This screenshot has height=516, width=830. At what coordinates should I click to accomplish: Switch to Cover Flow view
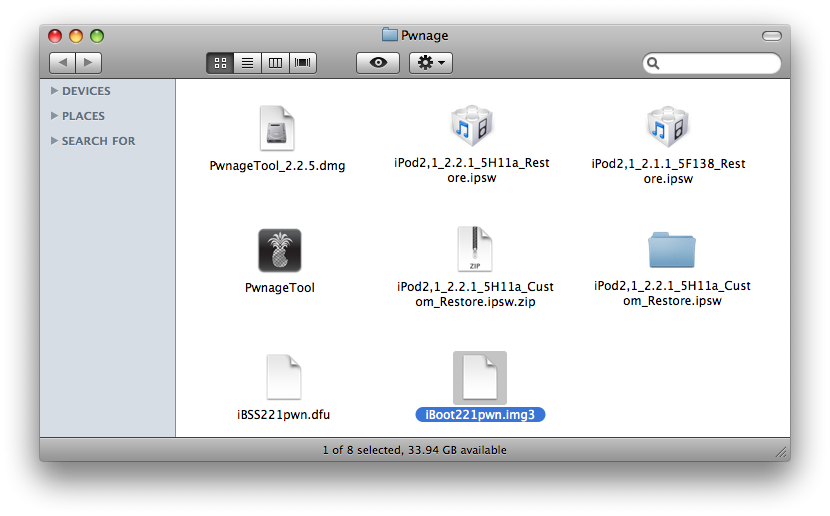point(302,63)
